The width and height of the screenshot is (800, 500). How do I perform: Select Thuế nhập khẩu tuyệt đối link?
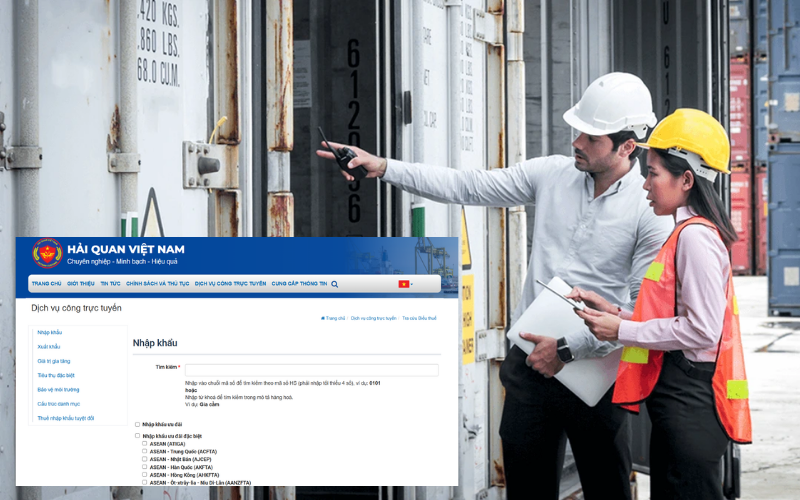point(66,418)
